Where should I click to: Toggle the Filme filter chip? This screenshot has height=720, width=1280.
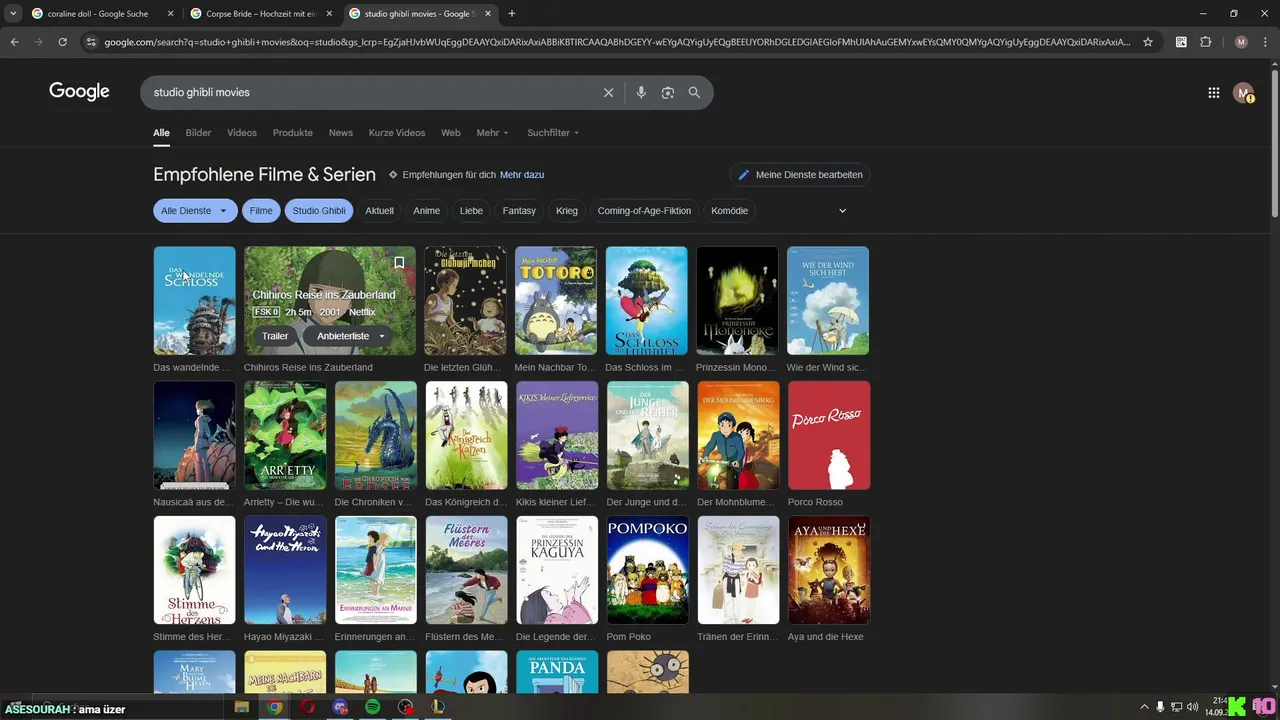(261, 211)
